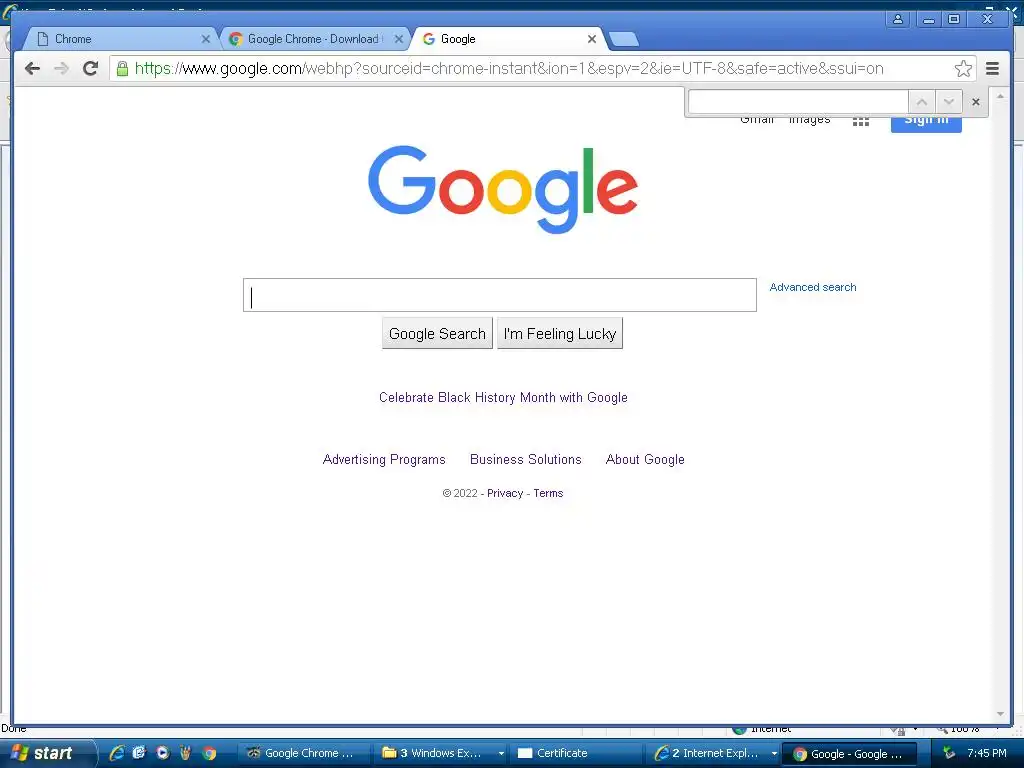Open the Business Solutions link
Viewport: 1024px width, 768px height.
pos(526,460)
